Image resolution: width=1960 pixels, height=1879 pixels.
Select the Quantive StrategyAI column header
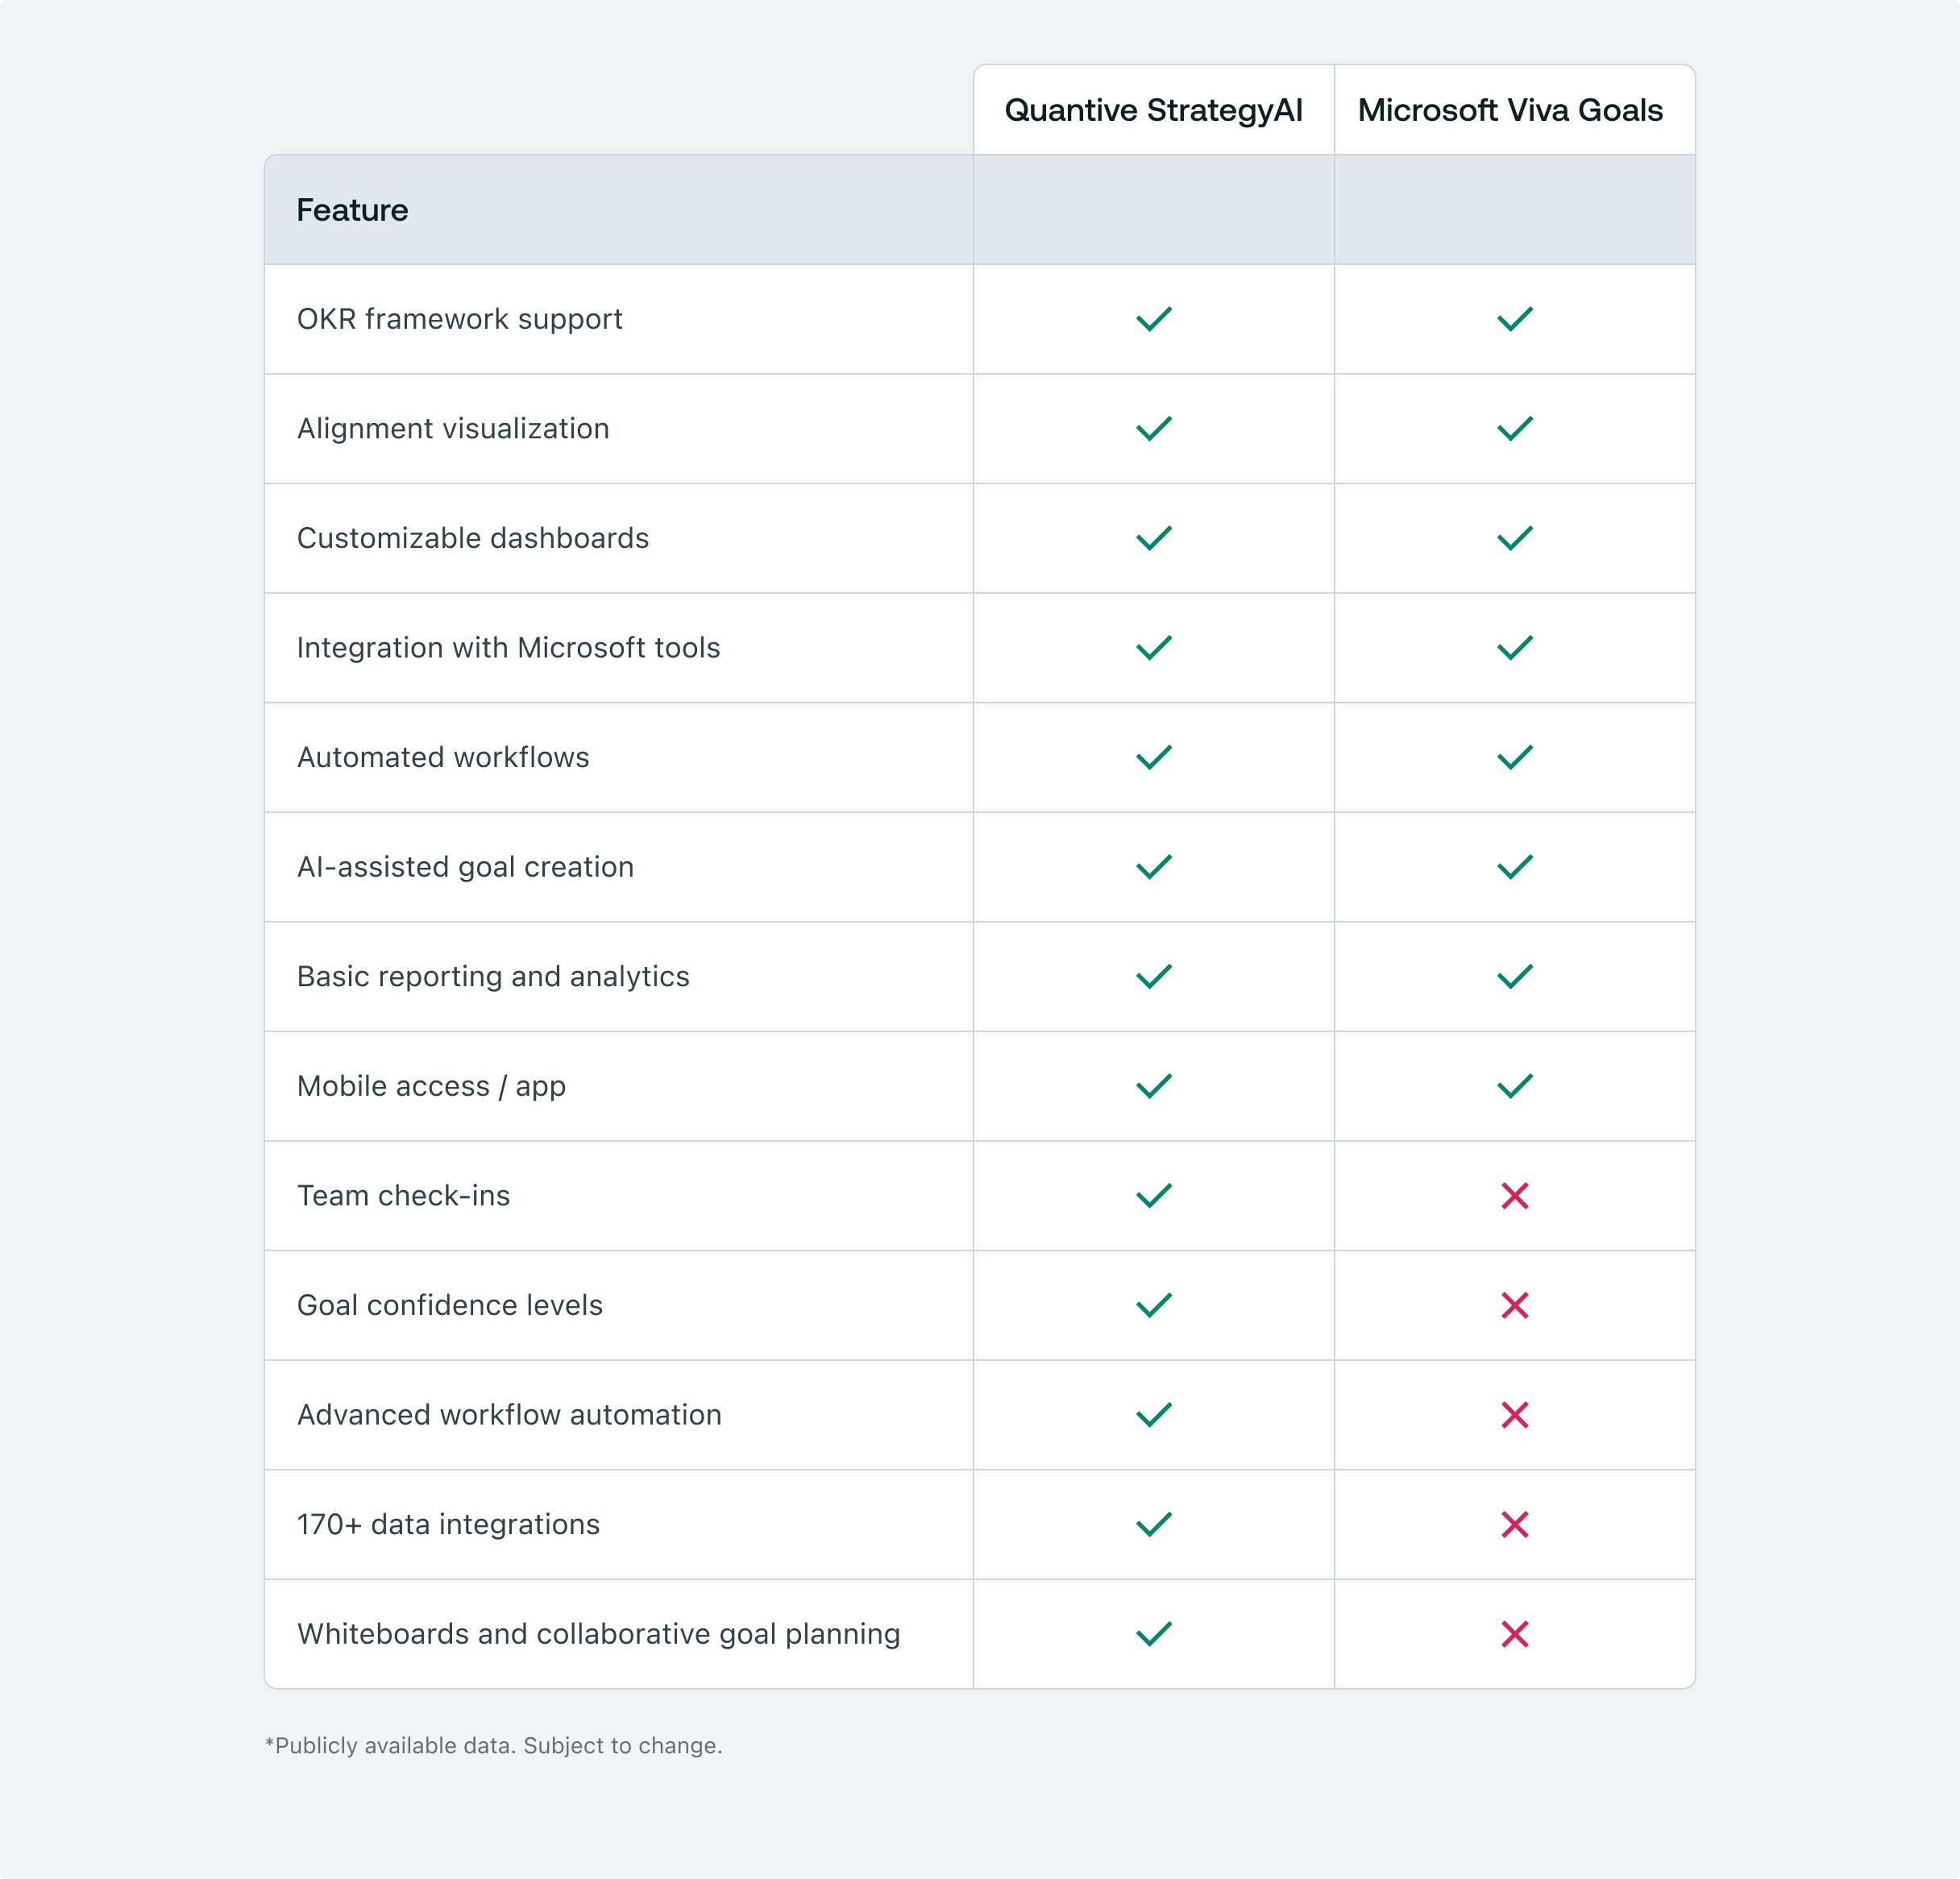point(1153,110)
